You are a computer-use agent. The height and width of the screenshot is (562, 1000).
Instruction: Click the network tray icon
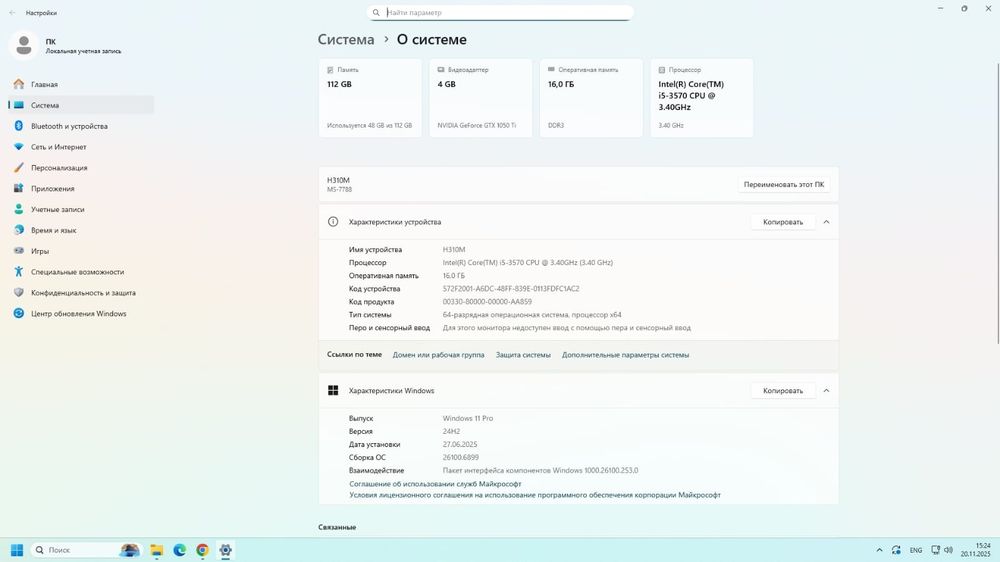tap(935, 550)
